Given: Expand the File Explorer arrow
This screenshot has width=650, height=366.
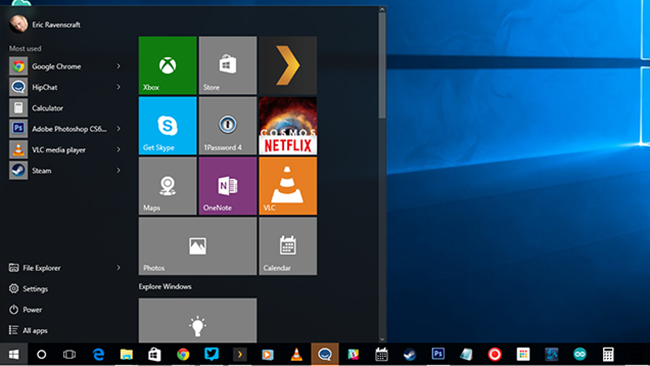Looking at the screenshot, I should coord(119,268).
